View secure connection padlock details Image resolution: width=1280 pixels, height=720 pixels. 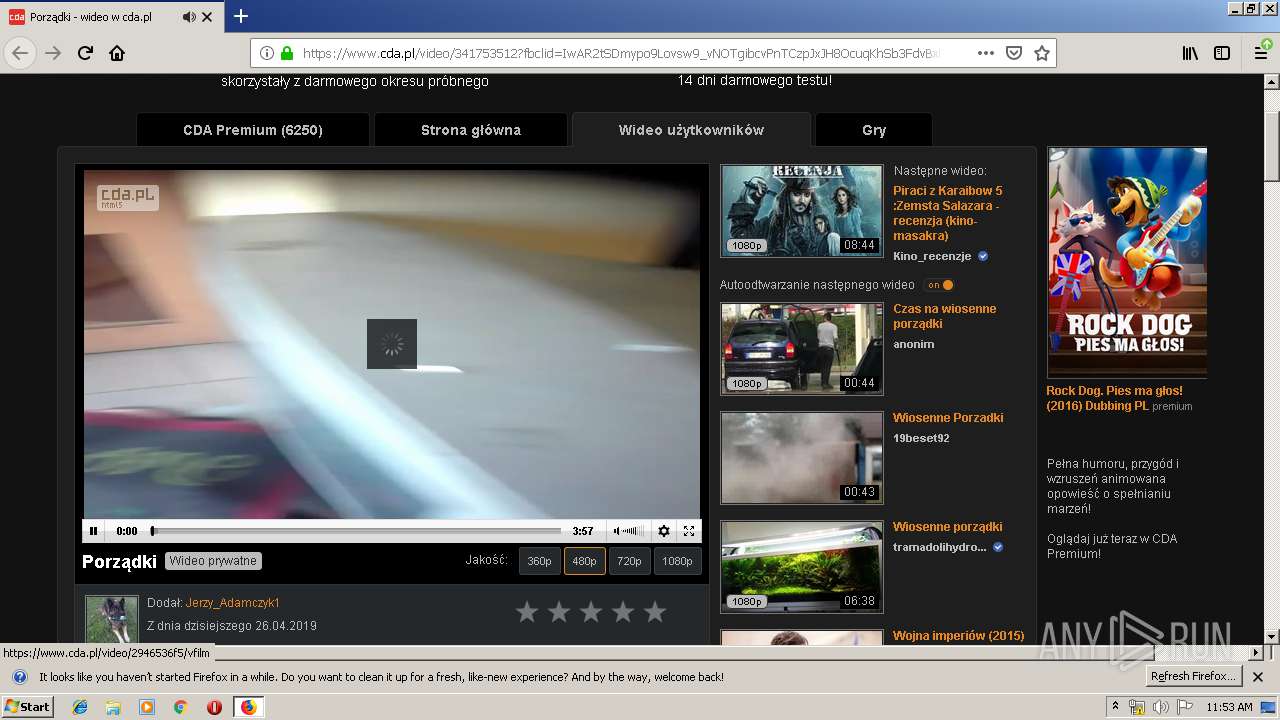click(287, 53)
